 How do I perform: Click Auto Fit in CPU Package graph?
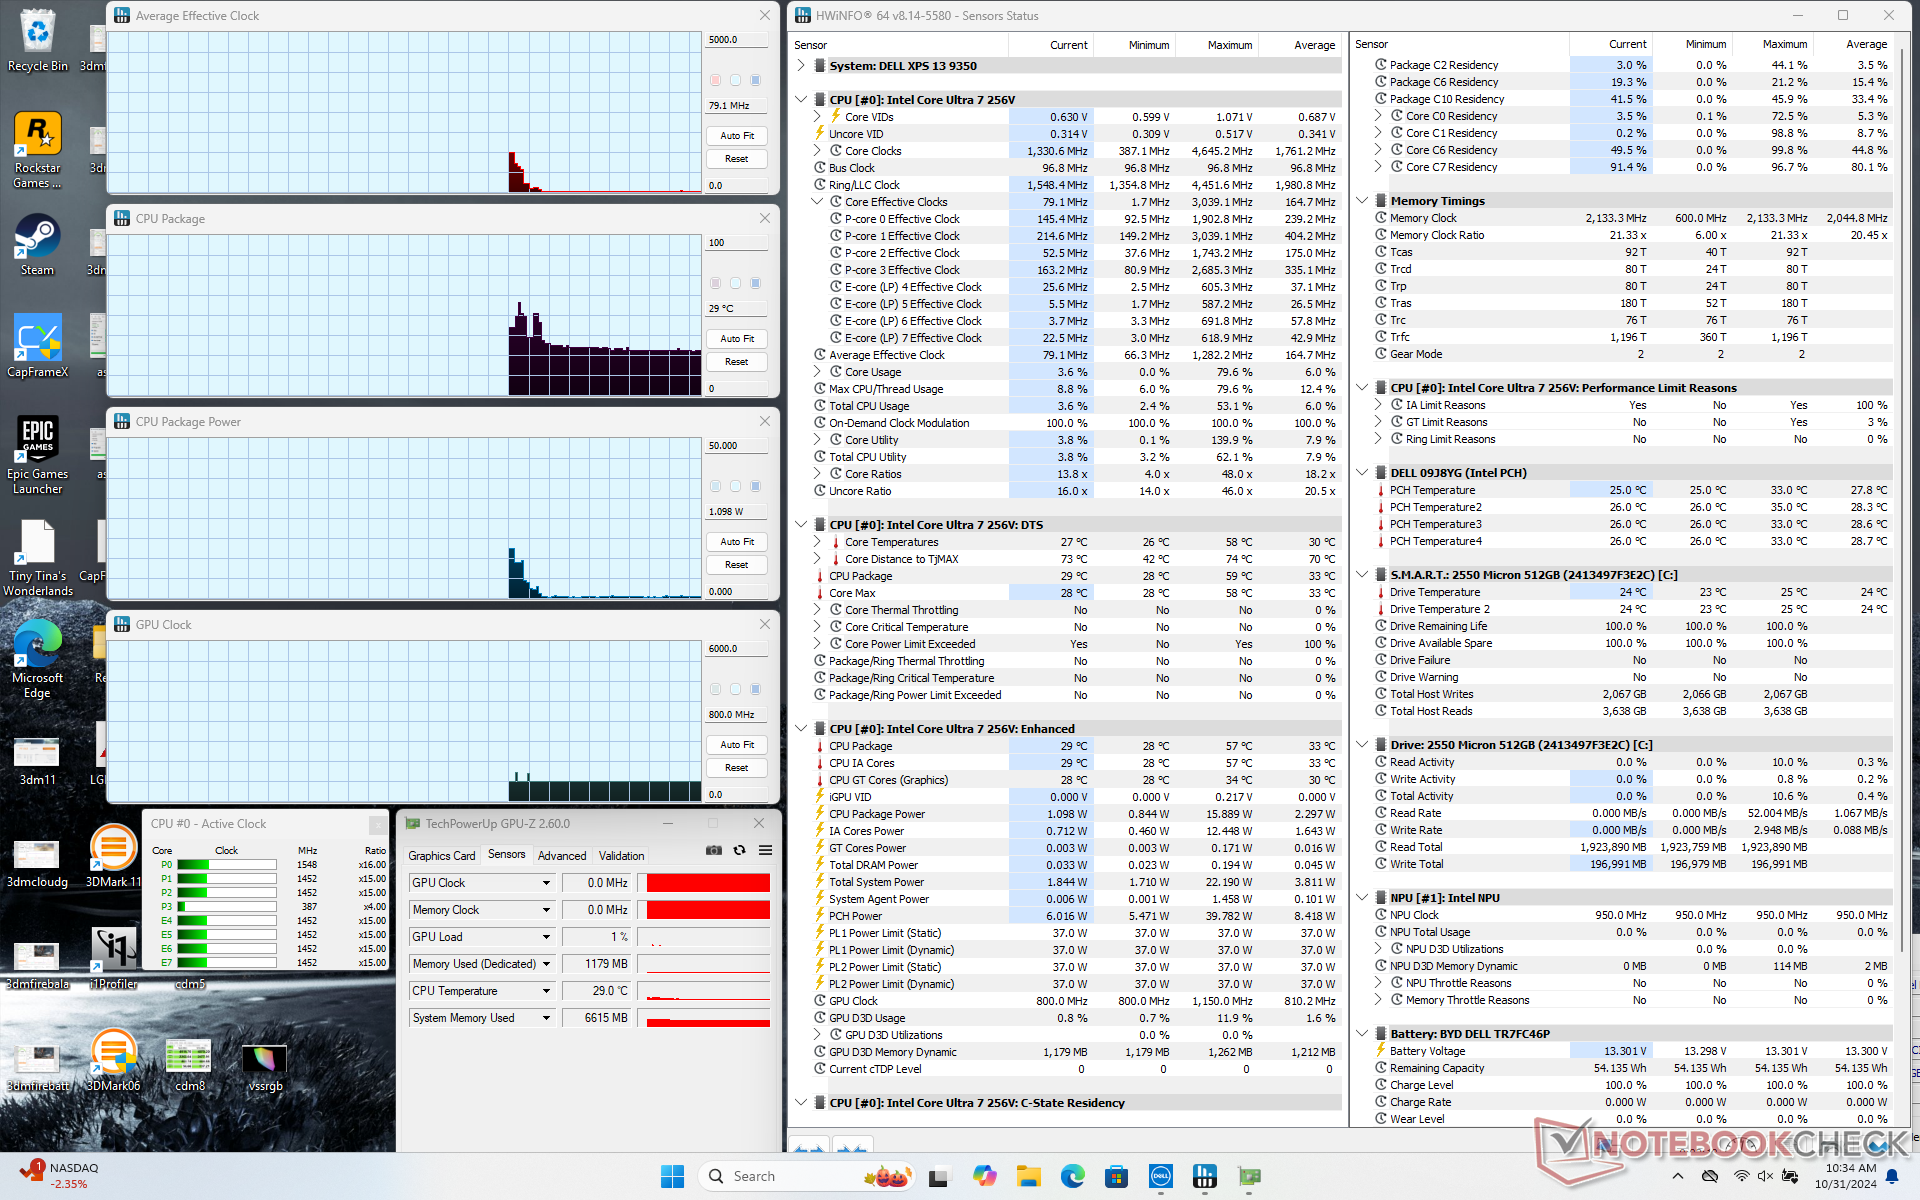click(x=737, y=339)
